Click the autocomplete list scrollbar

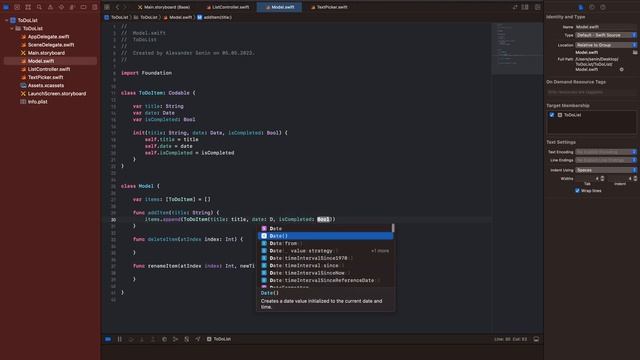393,228
